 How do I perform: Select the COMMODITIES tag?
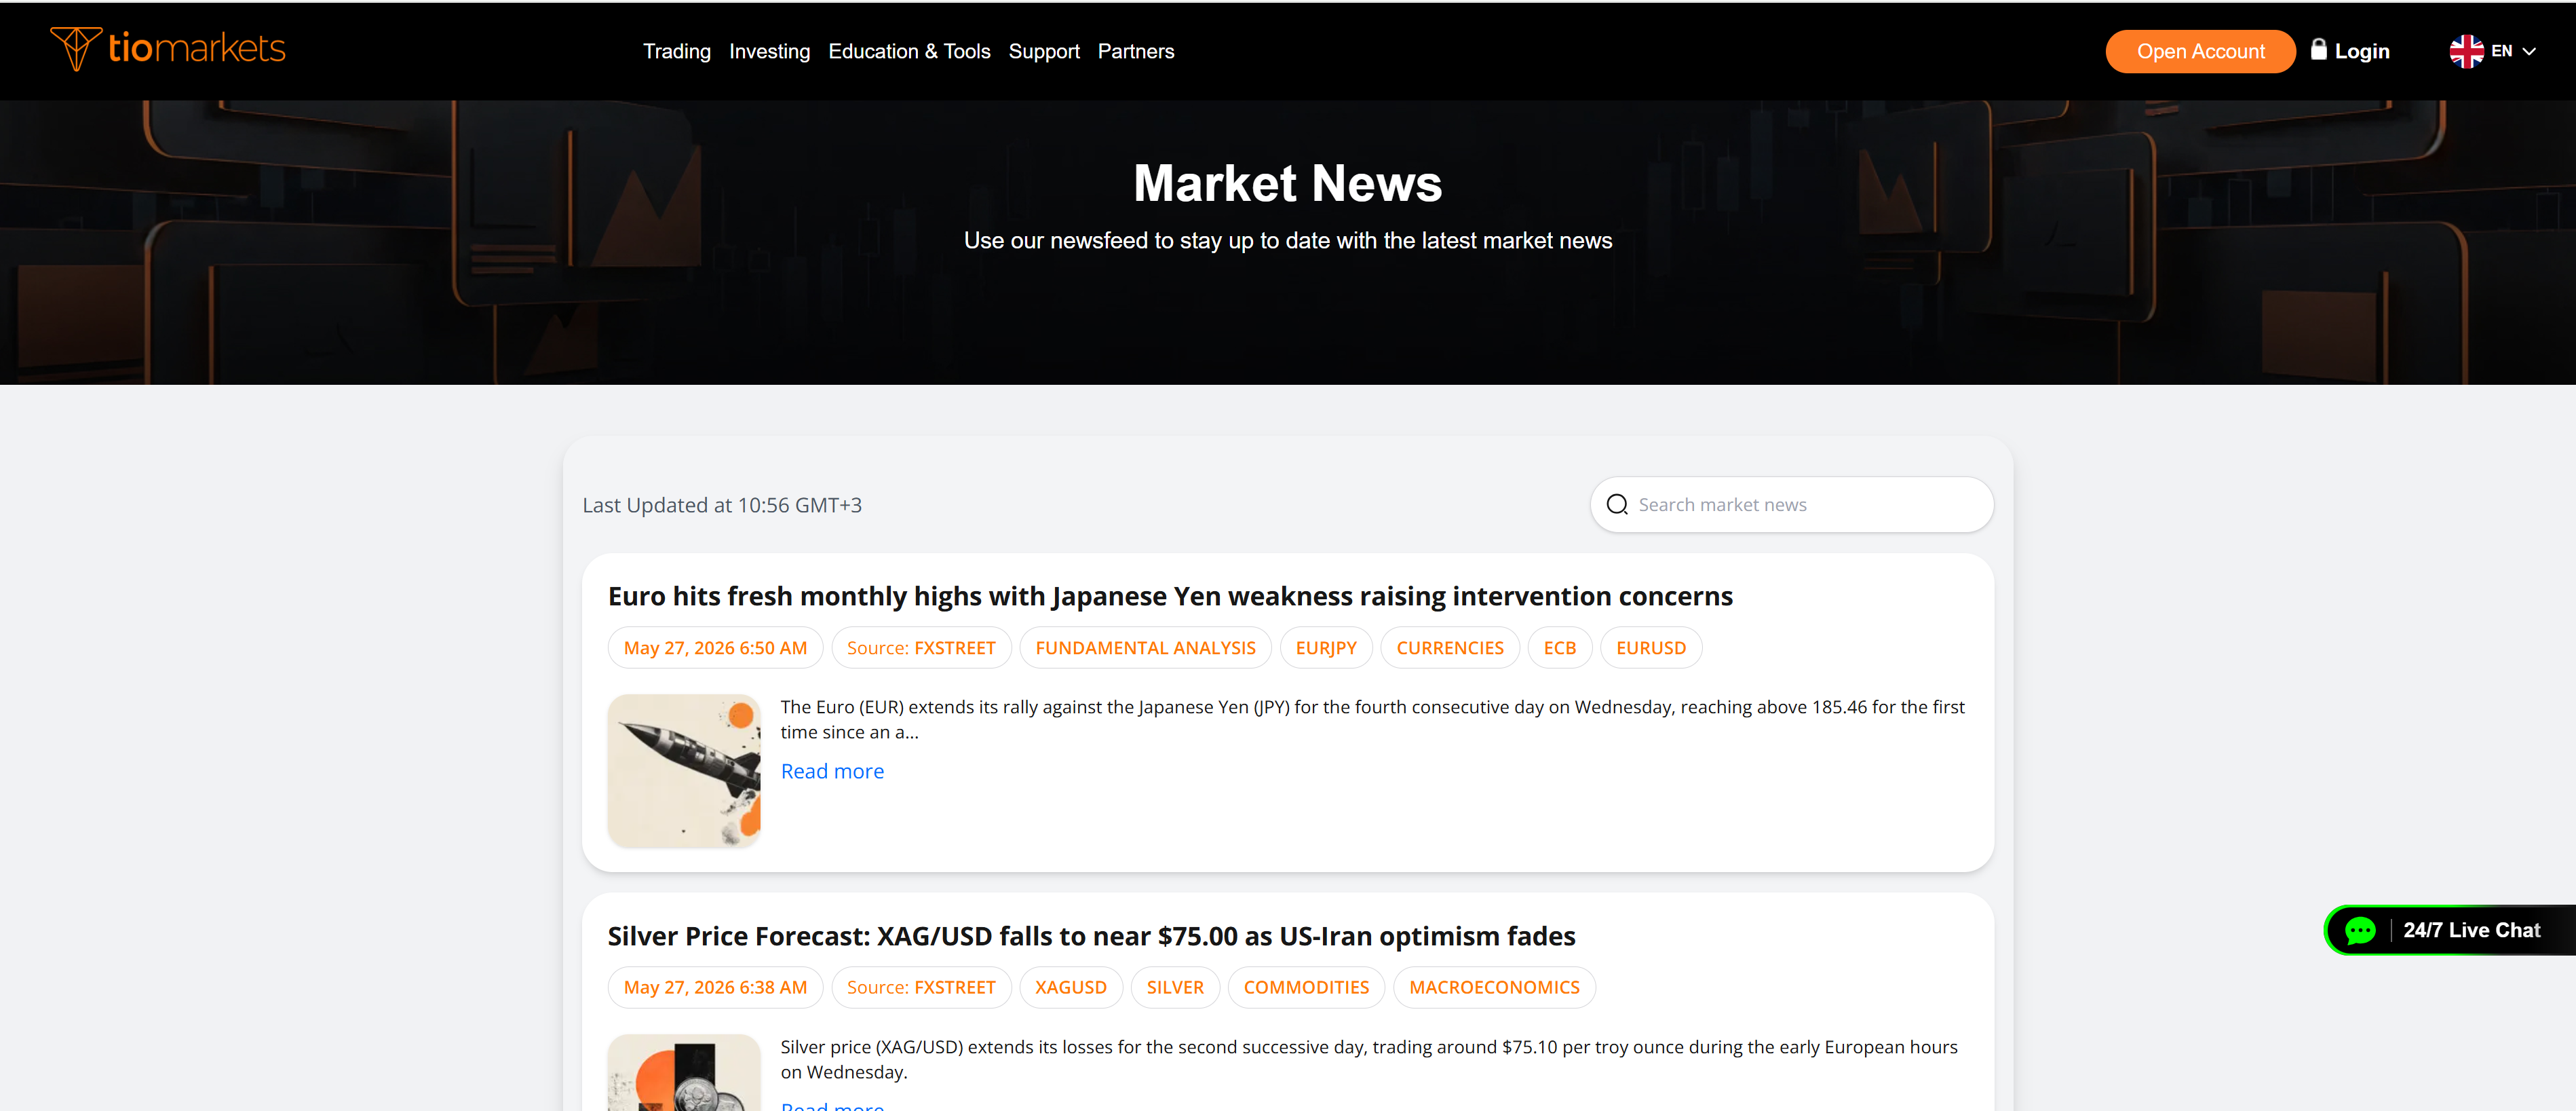coord(1305,987)
